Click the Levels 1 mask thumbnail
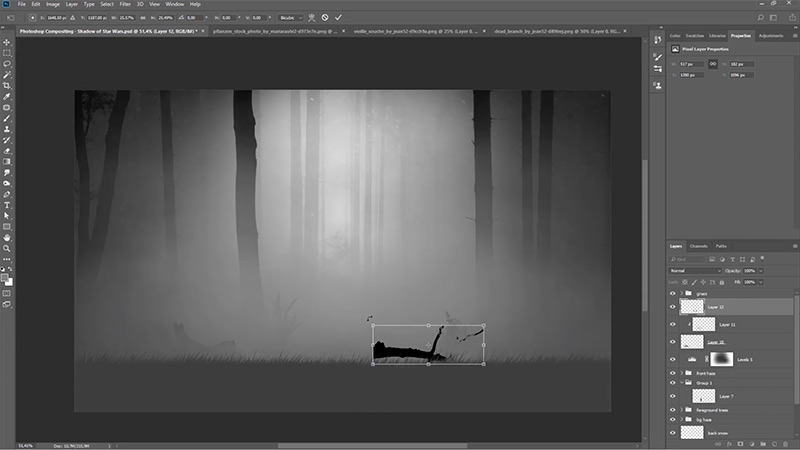 pos(721,359)
